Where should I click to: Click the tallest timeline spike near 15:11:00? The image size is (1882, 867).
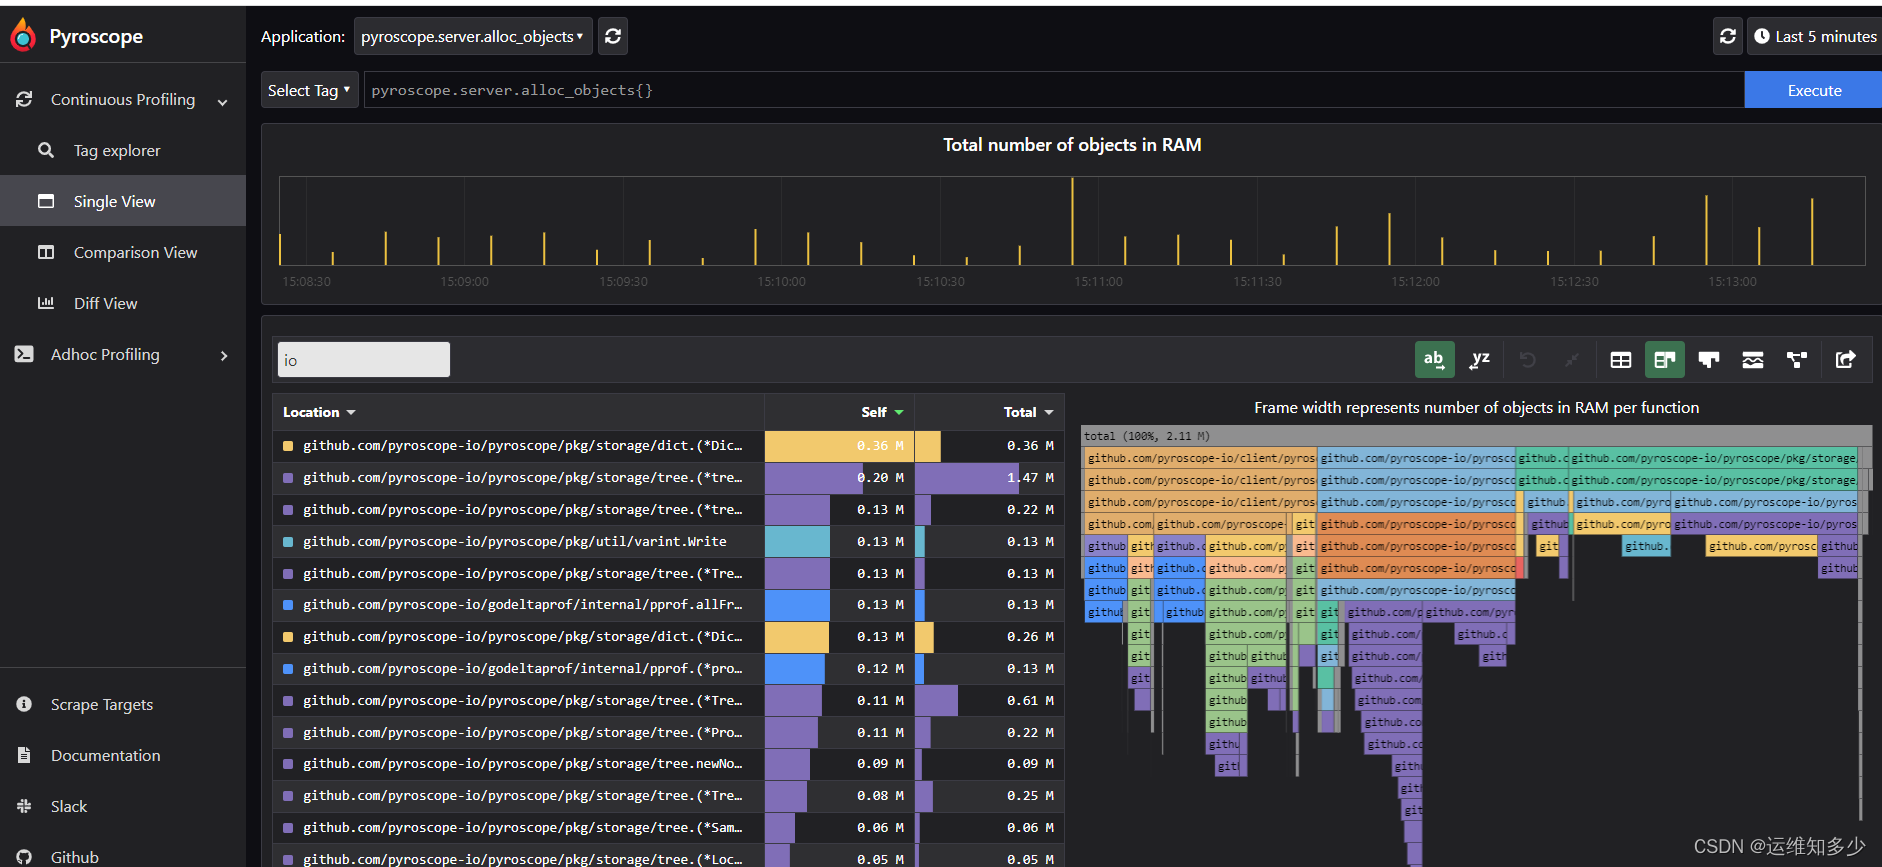(1072, 221)
